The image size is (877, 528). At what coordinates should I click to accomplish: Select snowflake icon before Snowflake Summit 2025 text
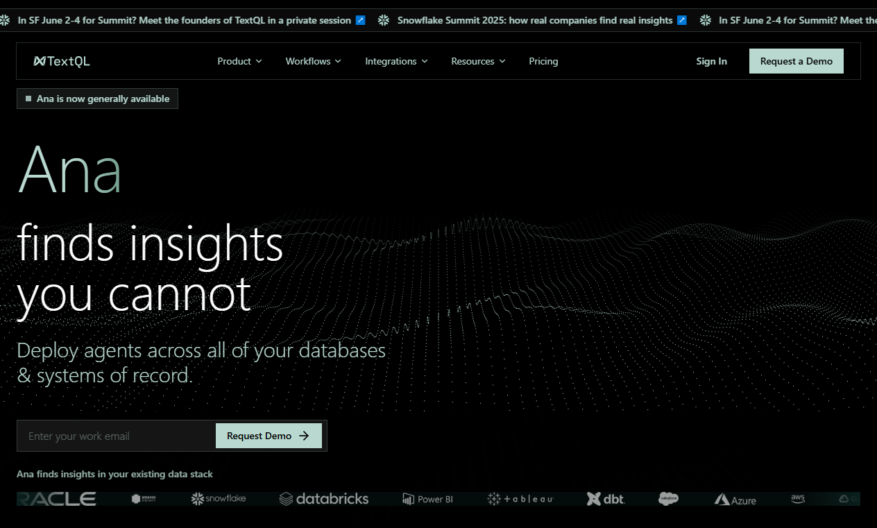(x=383, y=20)
